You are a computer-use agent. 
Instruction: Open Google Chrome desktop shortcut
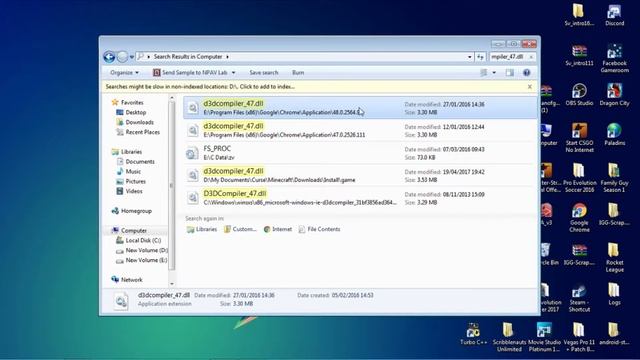pos(579,218)
